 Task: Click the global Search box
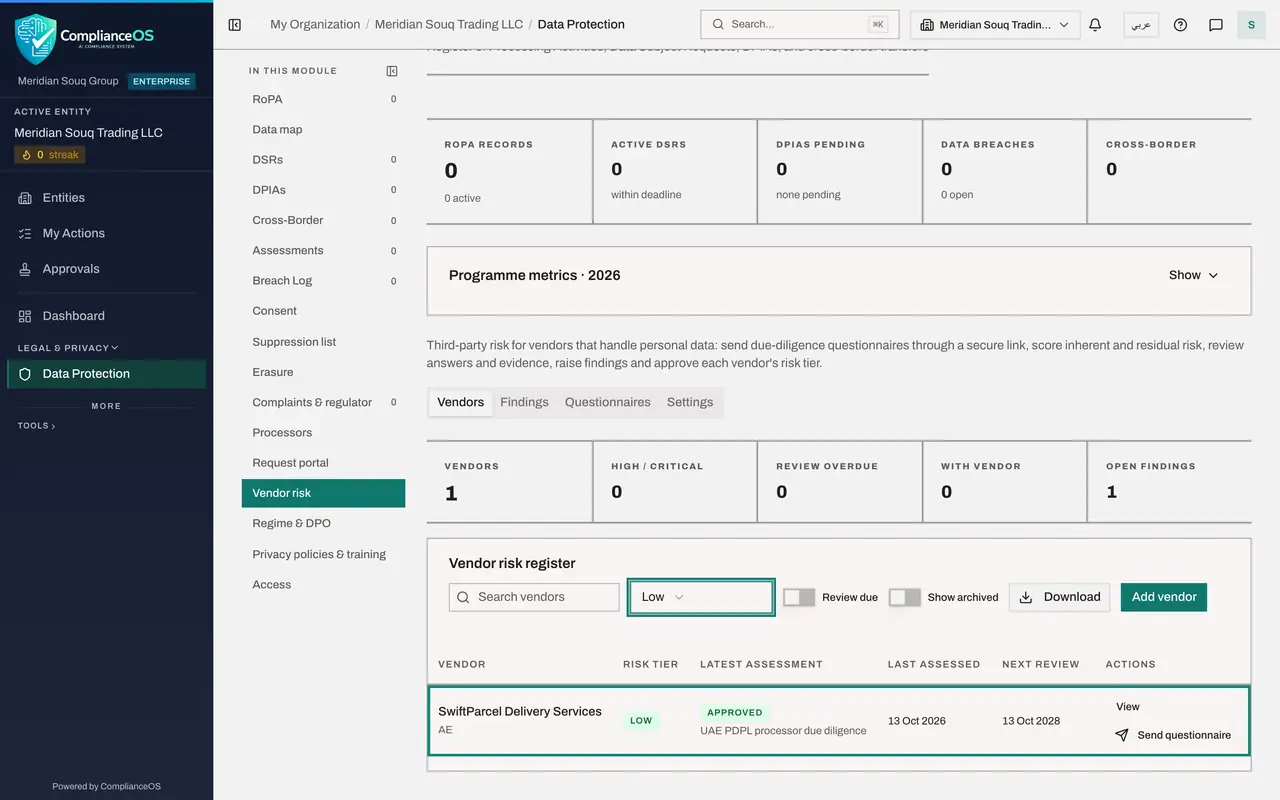point(800,25)
